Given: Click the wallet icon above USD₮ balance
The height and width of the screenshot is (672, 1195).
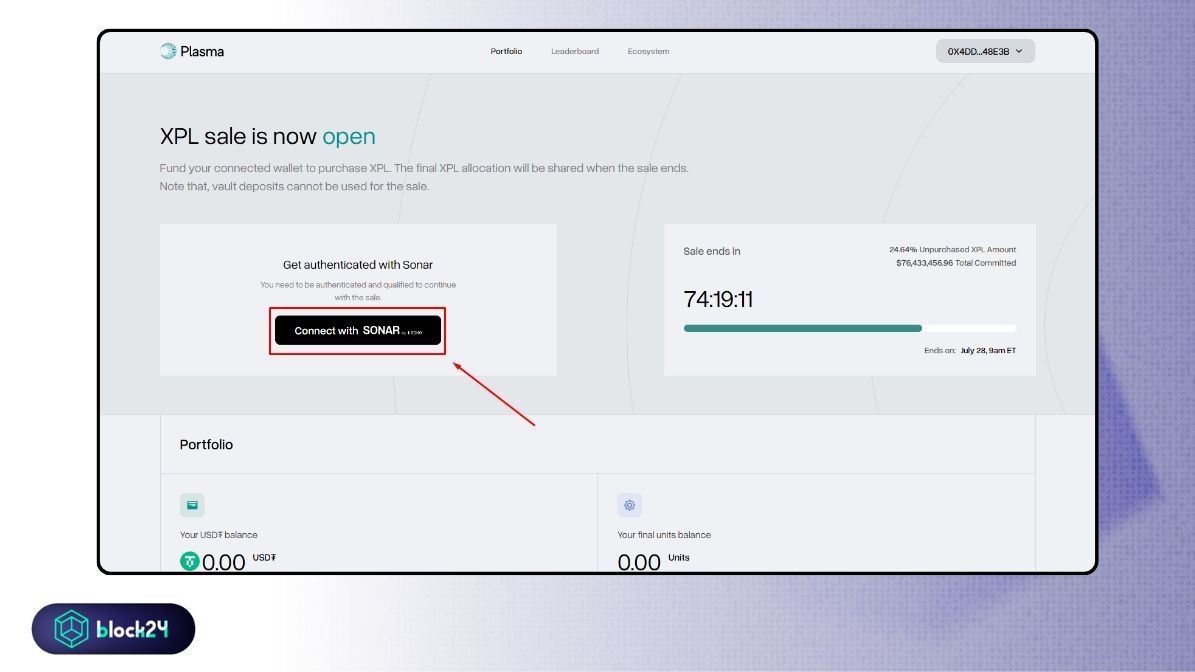Looking at the screenshot, I should click(x=192, y=505).
